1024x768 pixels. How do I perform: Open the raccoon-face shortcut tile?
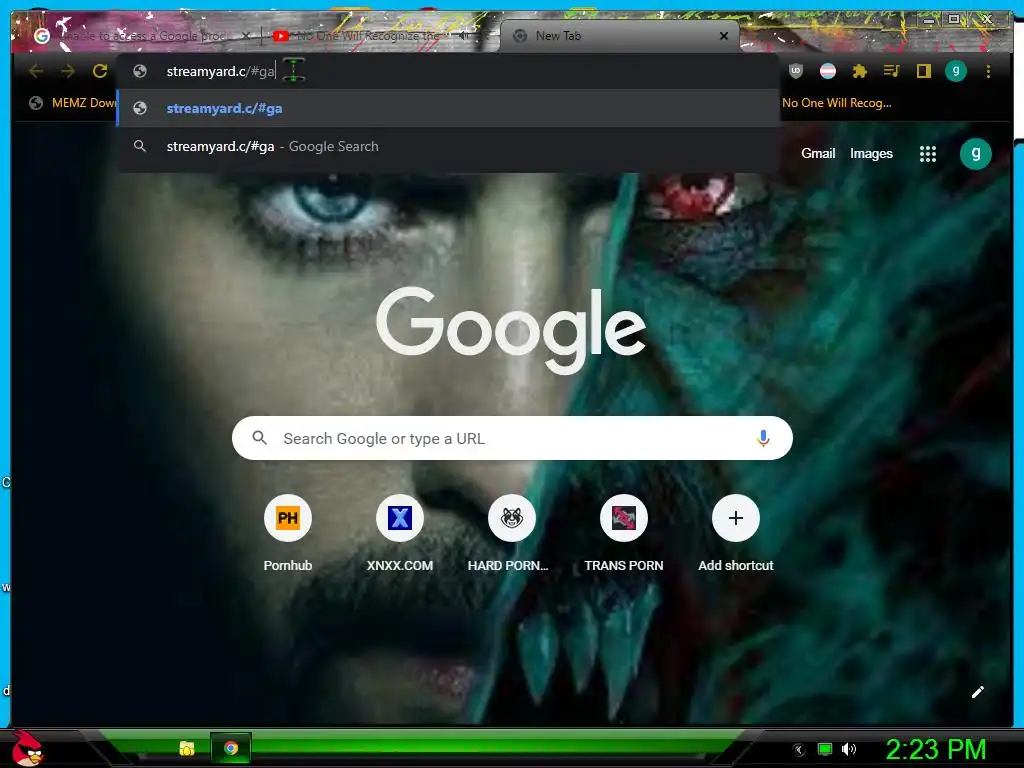pyautogui.click(x=511, y=519)
